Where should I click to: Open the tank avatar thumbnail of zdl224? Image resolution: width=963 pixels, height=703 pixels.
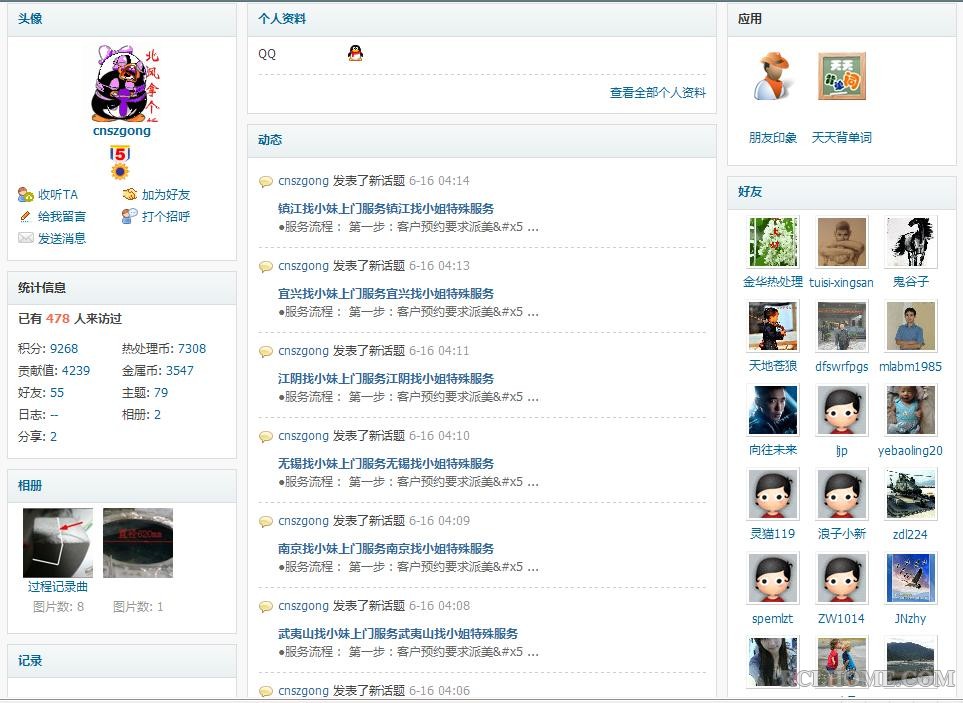pos(910,494)
